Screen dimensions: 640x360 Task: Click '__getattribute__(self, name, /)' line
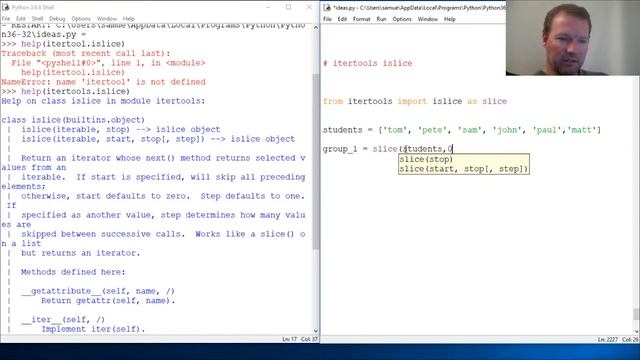[x=98, y=291]
